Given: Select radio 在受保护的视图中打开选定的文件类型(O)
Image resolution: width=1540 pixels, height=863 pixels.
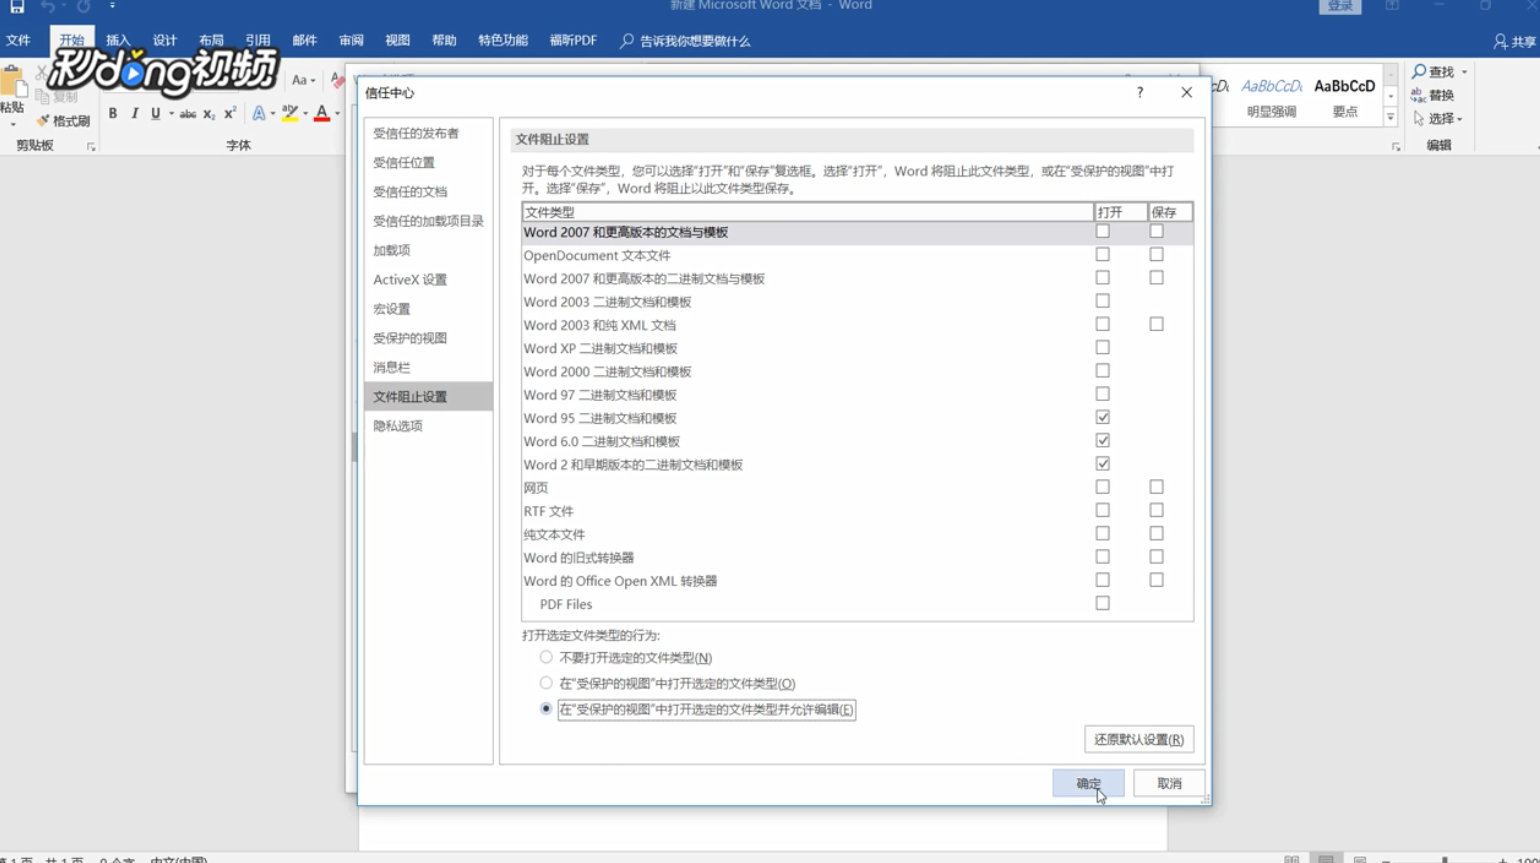Looking at the screenshot, I should [x=546, y=683].
